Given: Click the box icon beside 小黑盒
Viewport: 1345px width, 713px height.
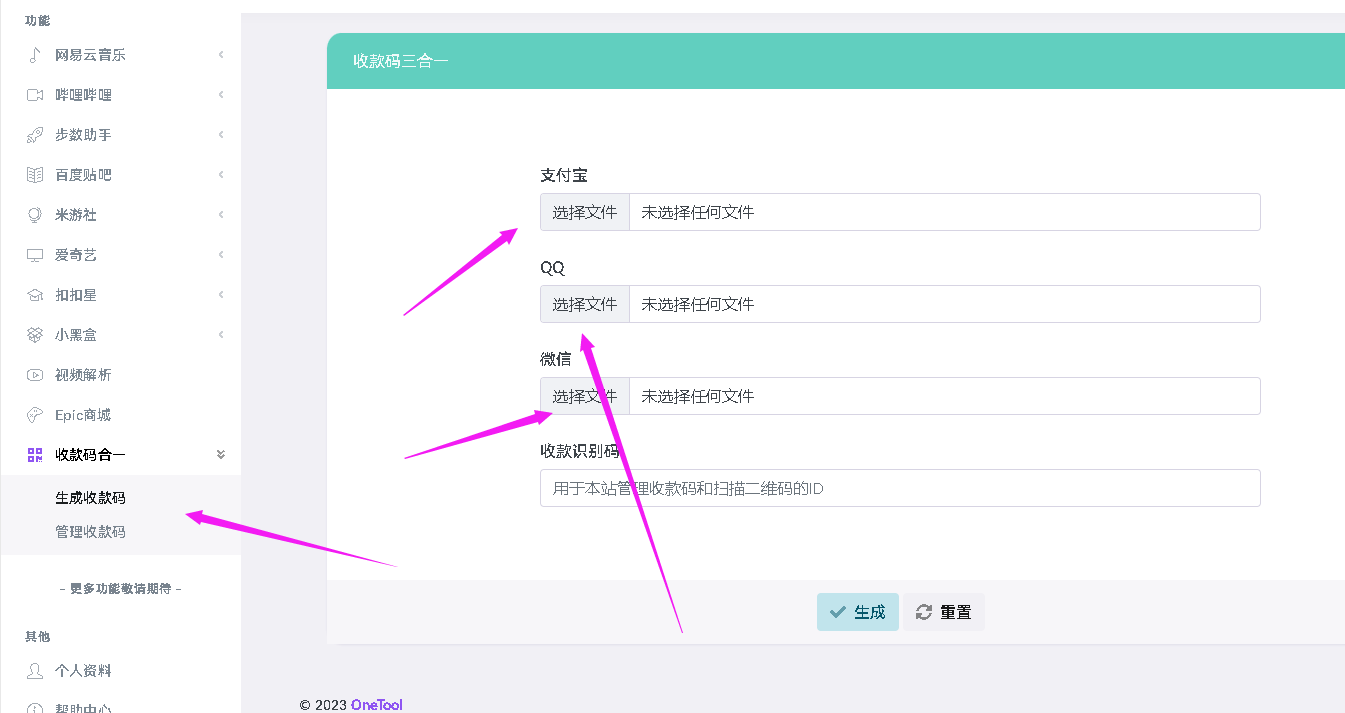Looking at the screenshot, I should point(35,335).
